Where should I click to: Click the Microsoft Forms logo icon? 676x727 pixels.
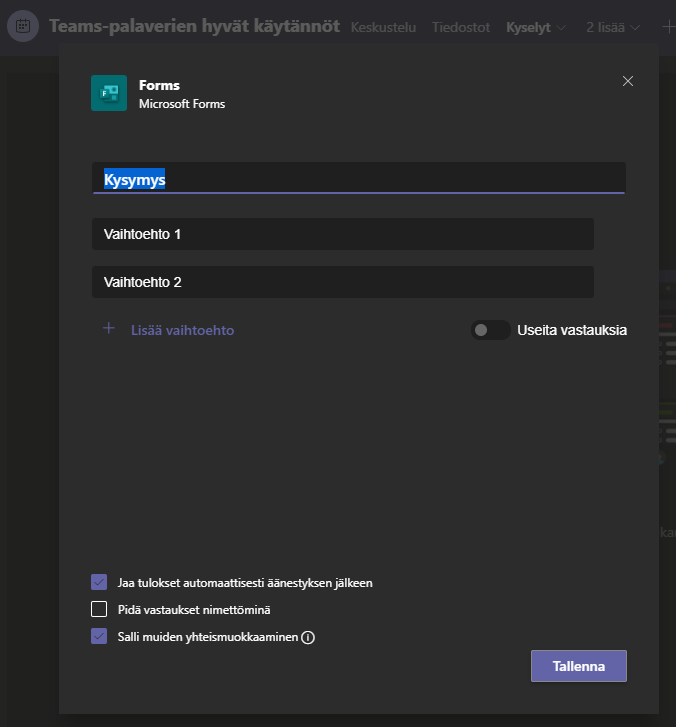pos(109,93)
